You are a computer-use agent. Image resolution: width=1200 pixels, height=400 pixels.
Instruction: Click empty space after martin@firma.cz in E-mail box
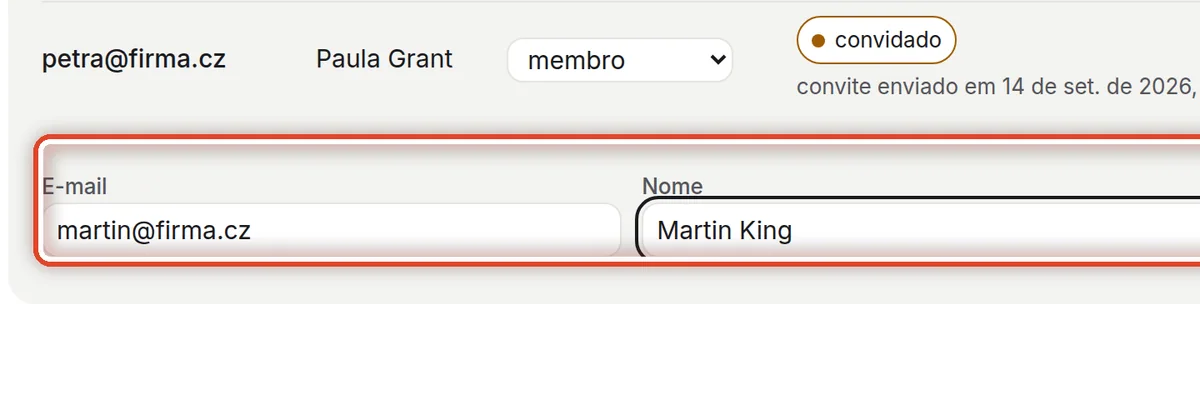[x=435, y=231]
